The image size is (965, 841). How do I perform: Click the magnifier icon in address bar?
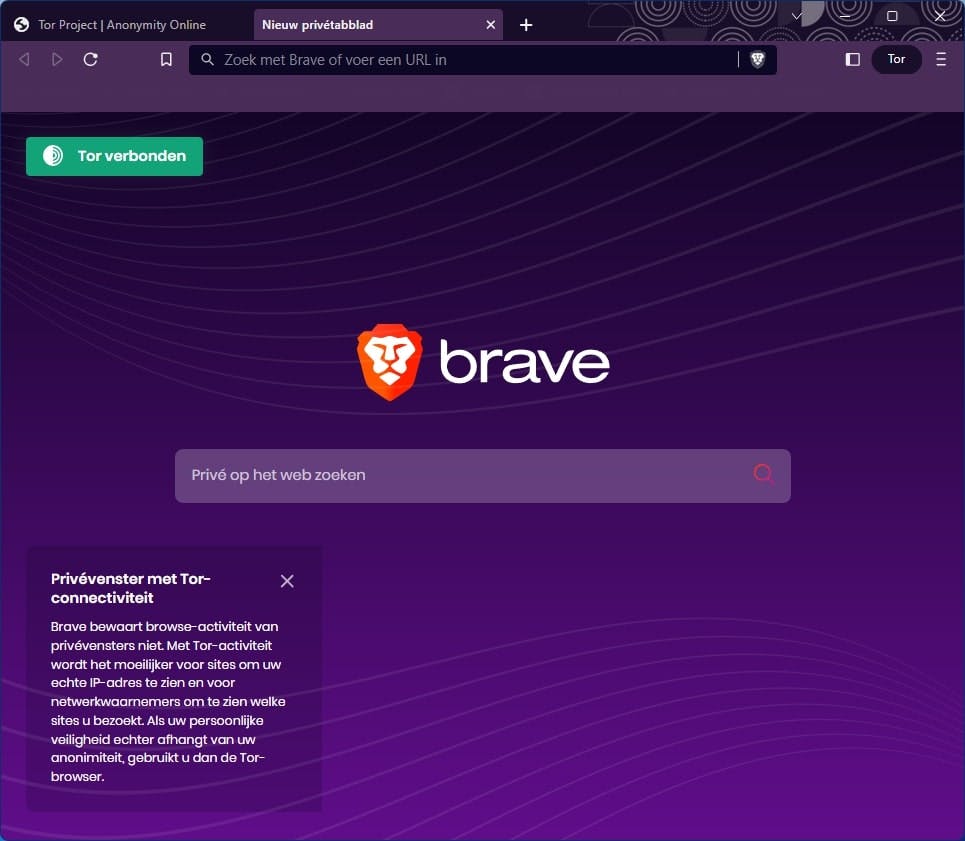(x=207, y=60)
